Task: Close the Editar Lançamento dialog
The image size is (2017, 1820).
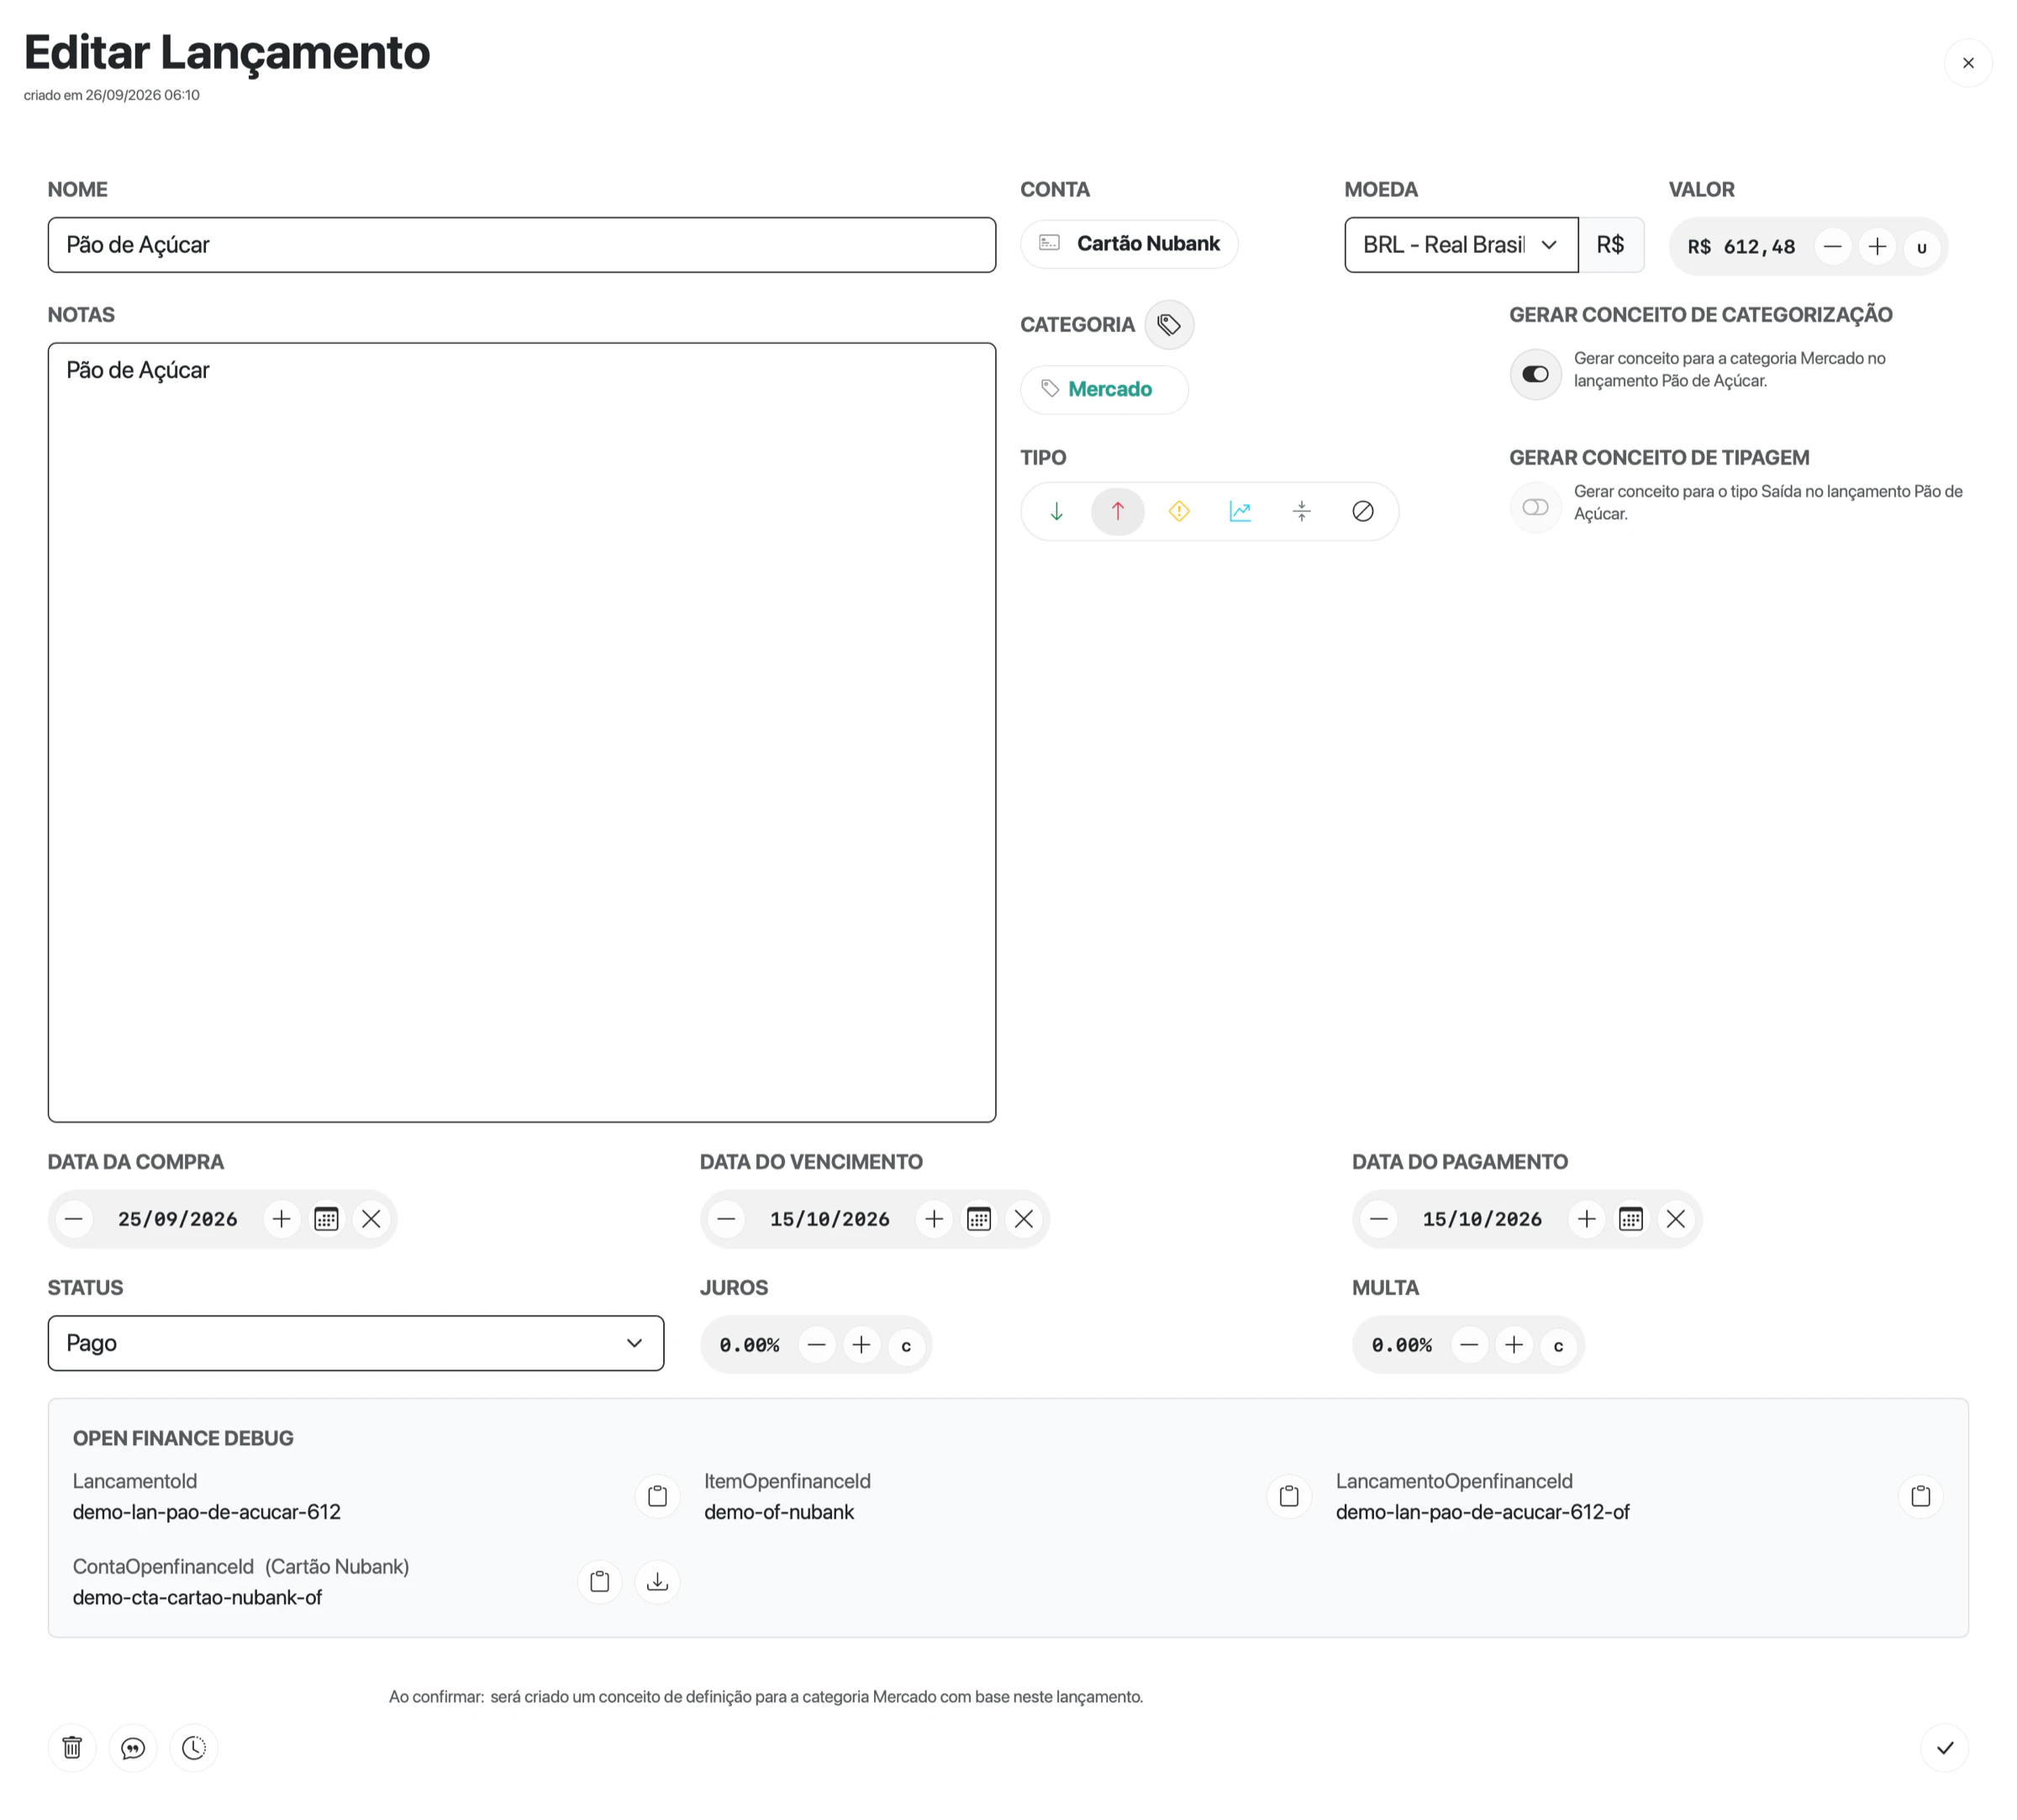Action: click(1968, 63)
